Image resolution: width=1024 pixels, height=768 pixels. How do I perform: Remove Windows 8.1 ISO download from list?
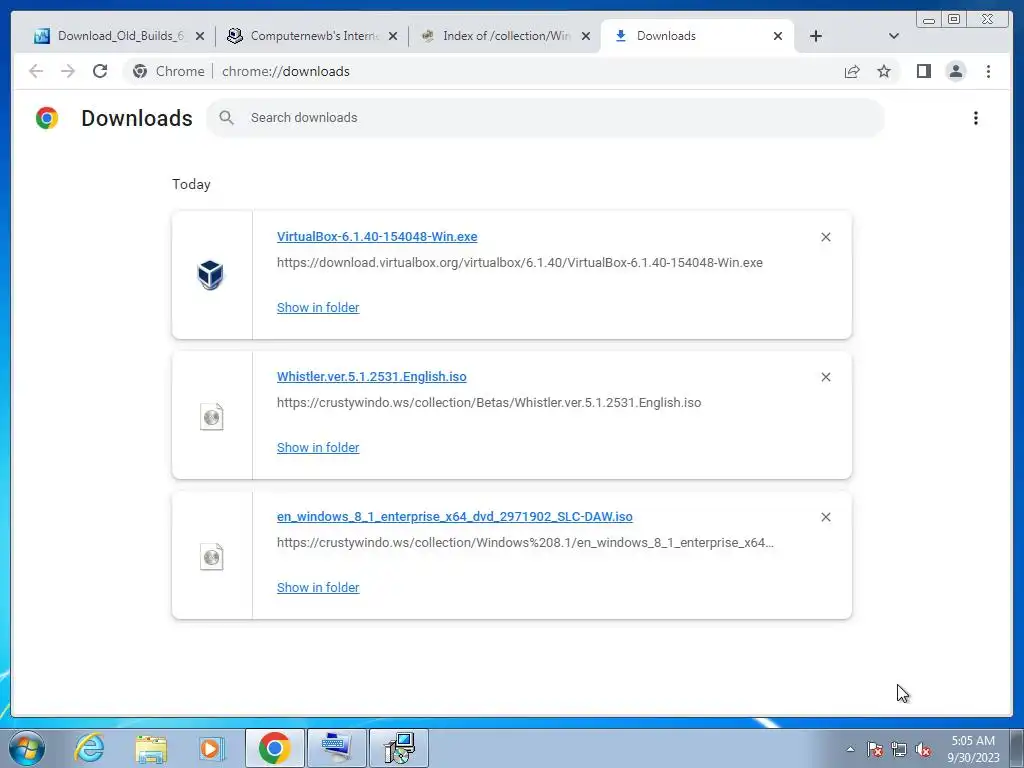(x=825, y=517)
